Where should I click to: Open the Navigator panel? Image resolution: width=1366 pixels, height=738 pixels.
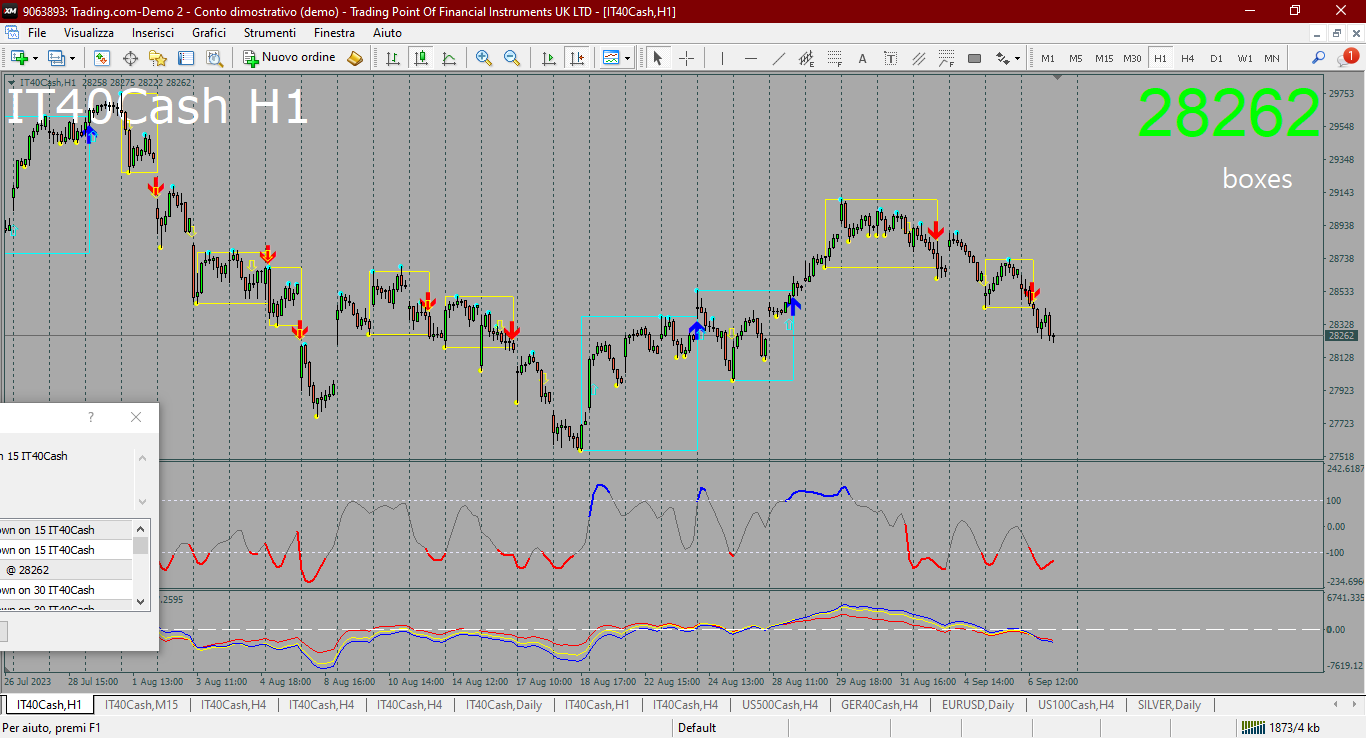(x=158, y=58)
